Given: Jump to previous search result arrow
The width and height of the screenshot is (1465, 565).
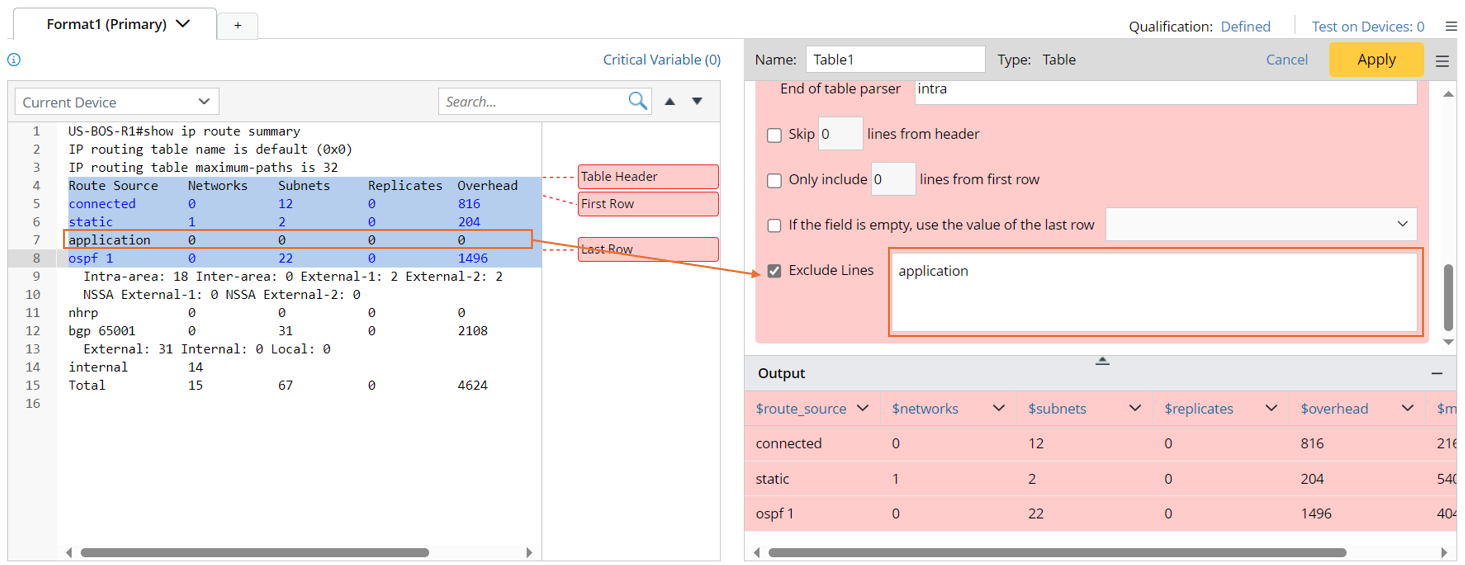Looking at the screenshot, I should [670, 101].
